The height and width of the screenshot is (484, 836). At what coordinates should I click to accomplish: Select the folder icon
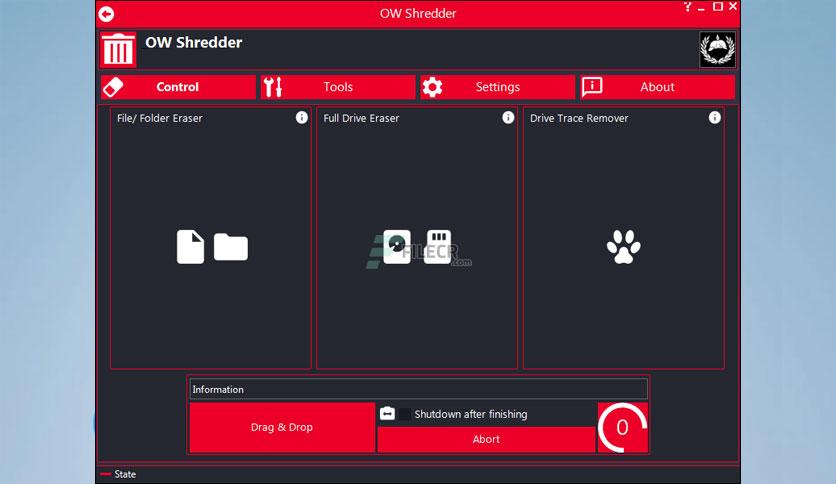[x=231, y=247]
